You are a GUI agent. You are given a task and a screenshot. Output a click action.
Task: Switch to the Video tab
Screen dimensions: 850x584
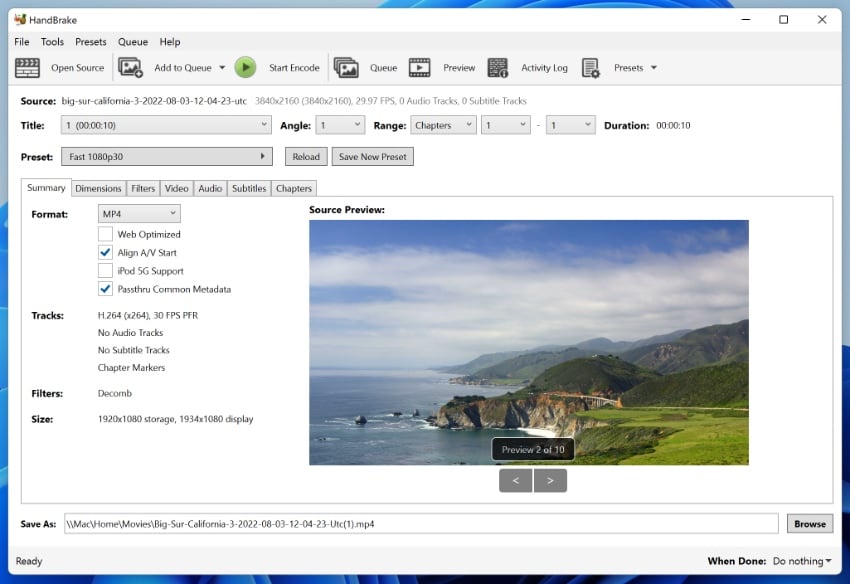click(x=177, y=188)
